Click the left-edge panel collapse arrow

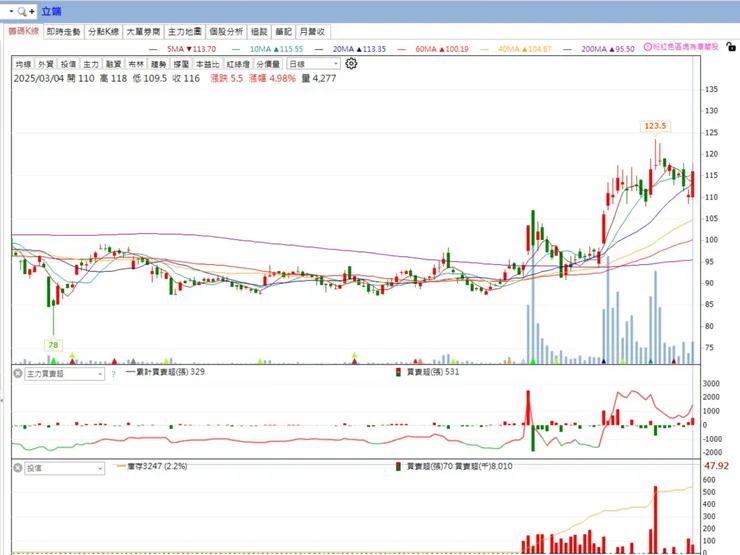pyautogui.click(x=2, y=400)
